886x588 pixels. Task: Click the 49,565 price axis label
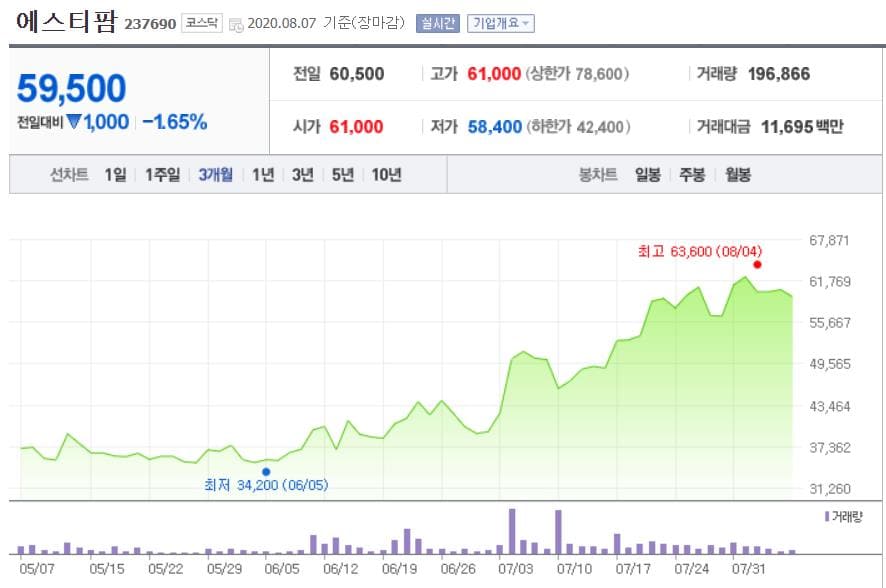829,364
